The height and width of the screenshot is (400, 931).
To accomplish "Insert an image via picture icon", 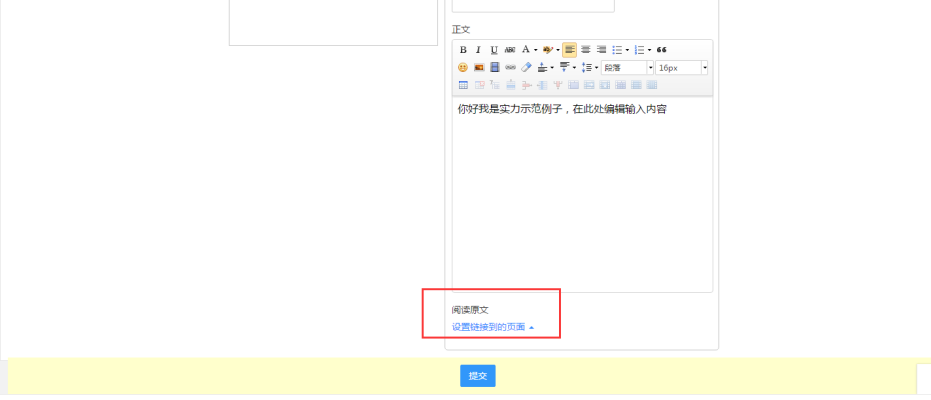I will tap(479, 68).
